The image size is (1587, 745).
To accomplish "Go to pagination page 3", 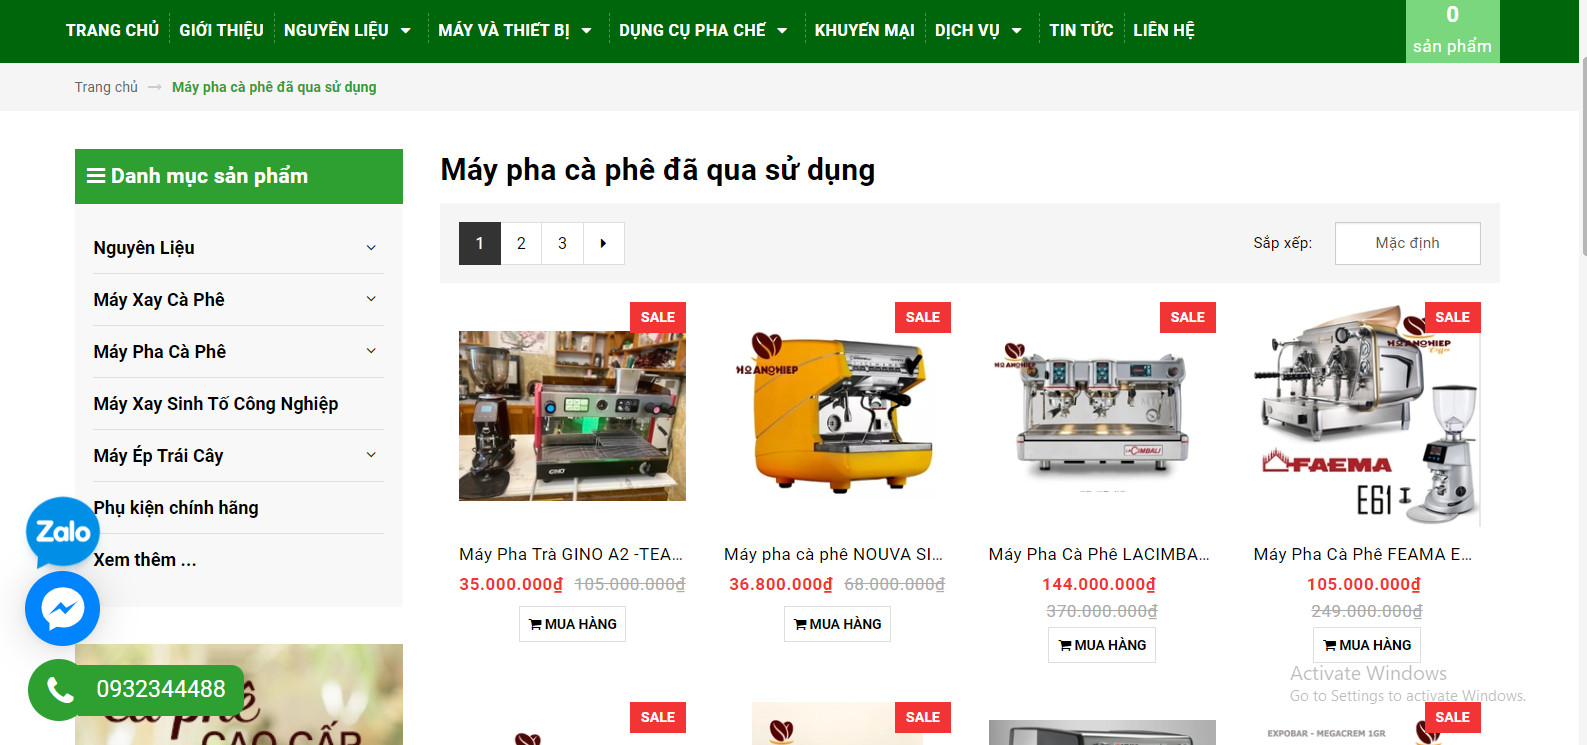I will pos(562,243).
